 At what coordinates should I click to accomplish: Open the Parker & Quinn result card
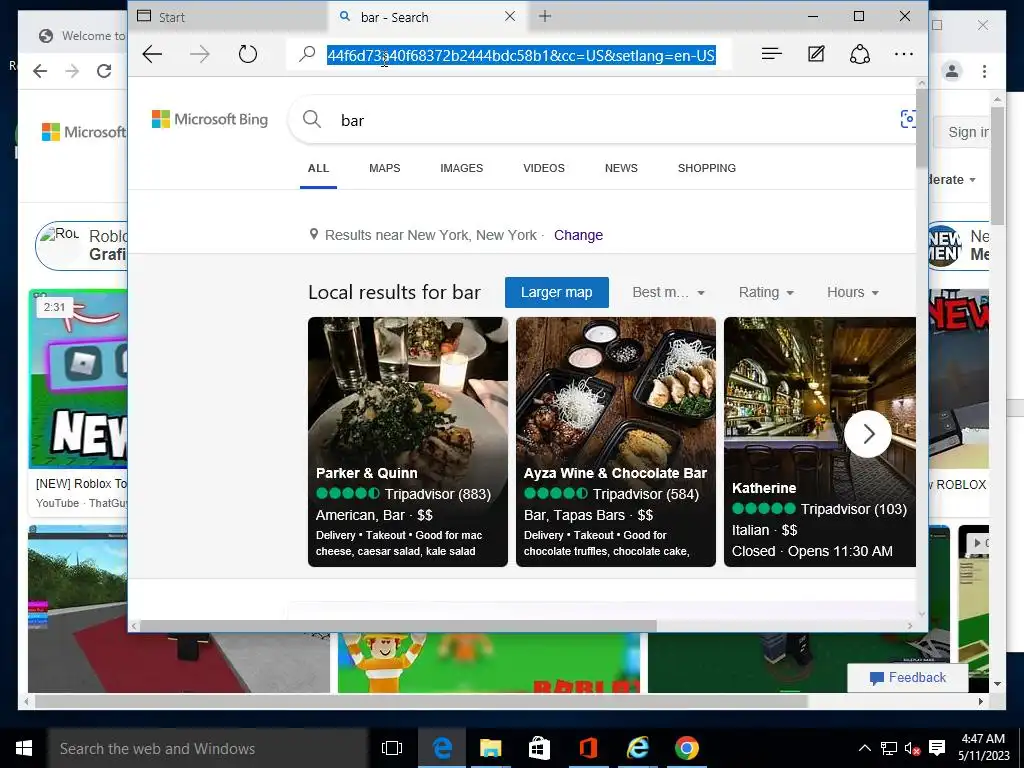[408, 441]
